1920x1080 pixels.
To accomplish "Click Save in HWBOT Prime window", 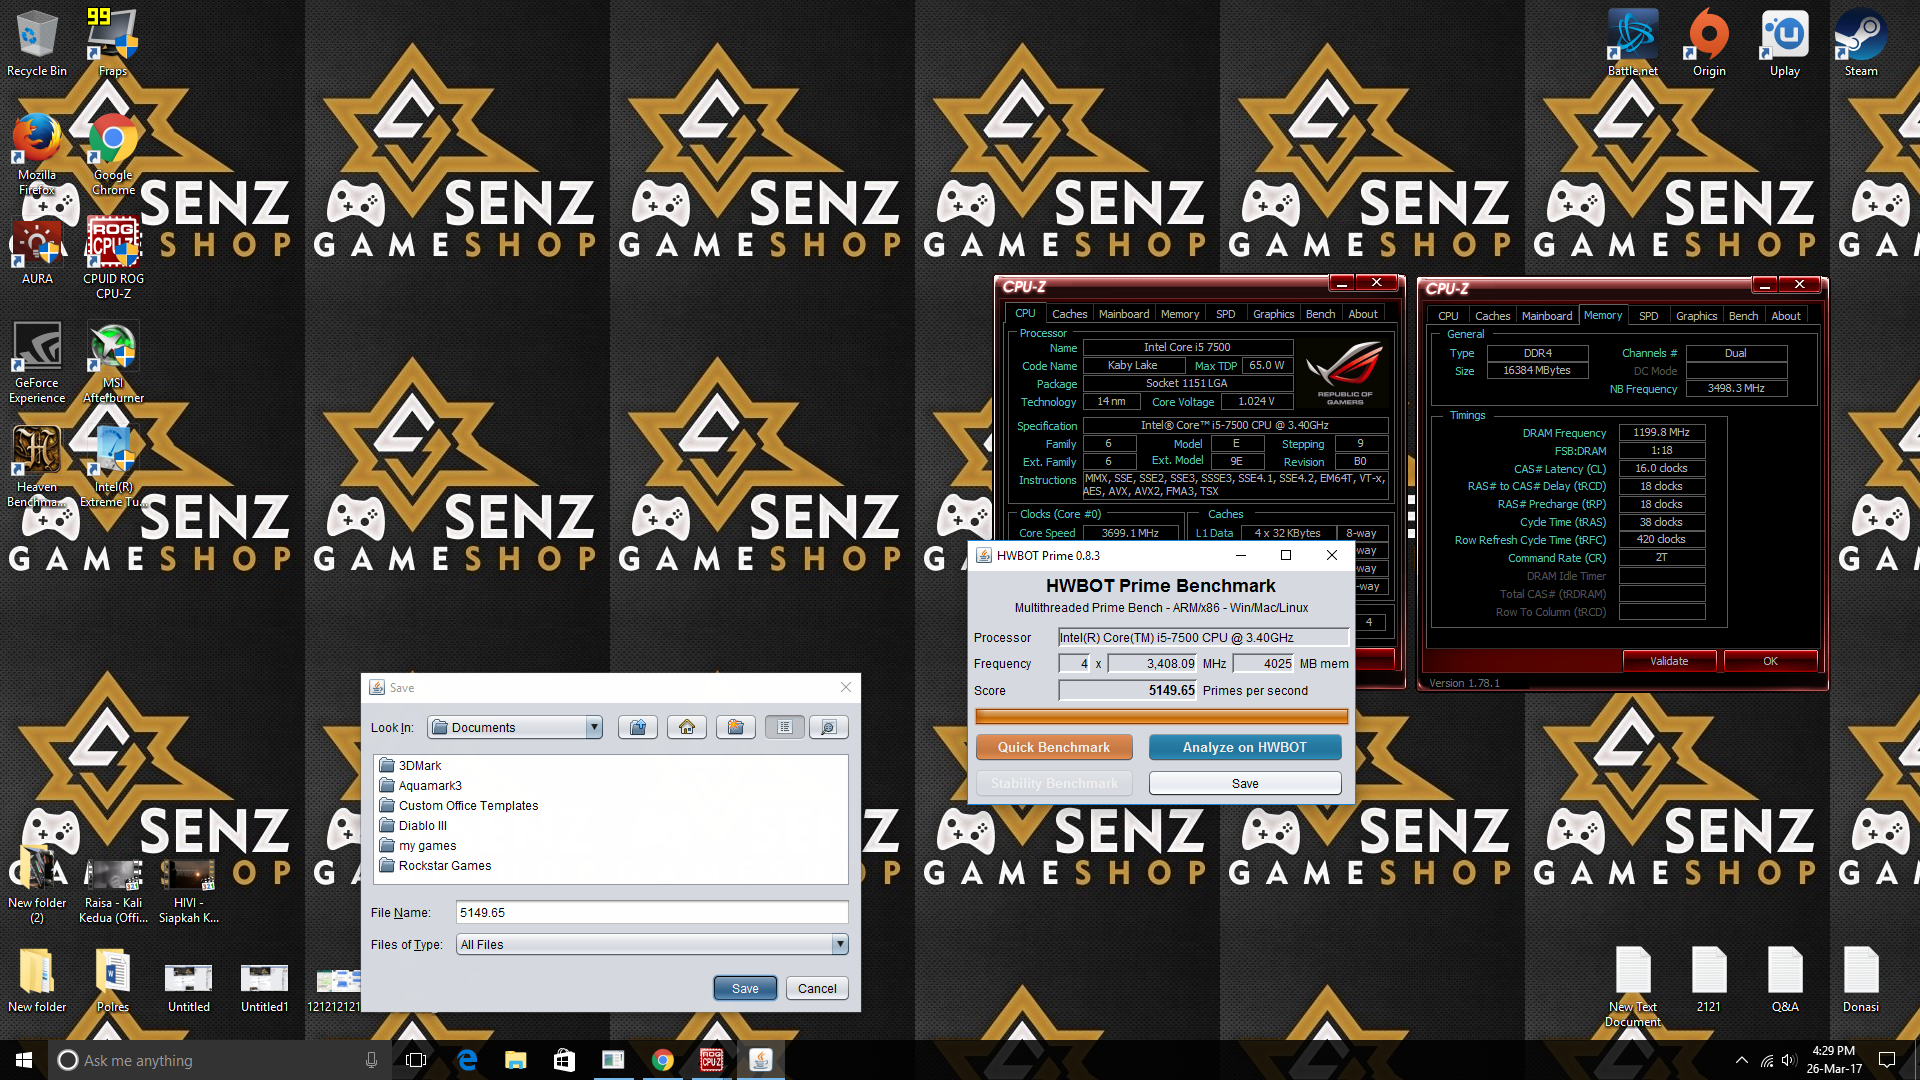I will 1245,783.
